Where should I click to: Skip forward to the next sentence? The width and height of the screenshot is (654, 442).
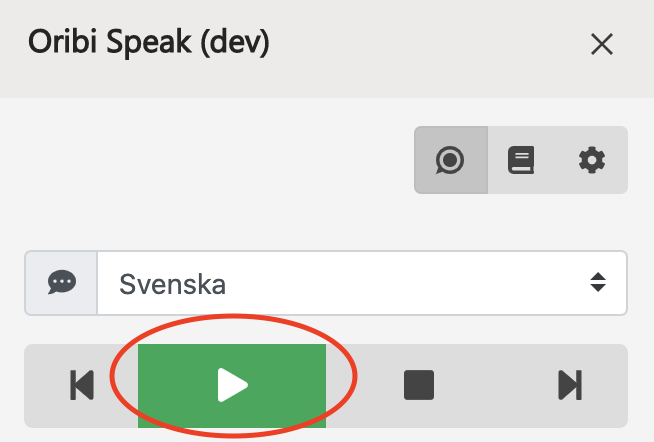tap(570, 386)
